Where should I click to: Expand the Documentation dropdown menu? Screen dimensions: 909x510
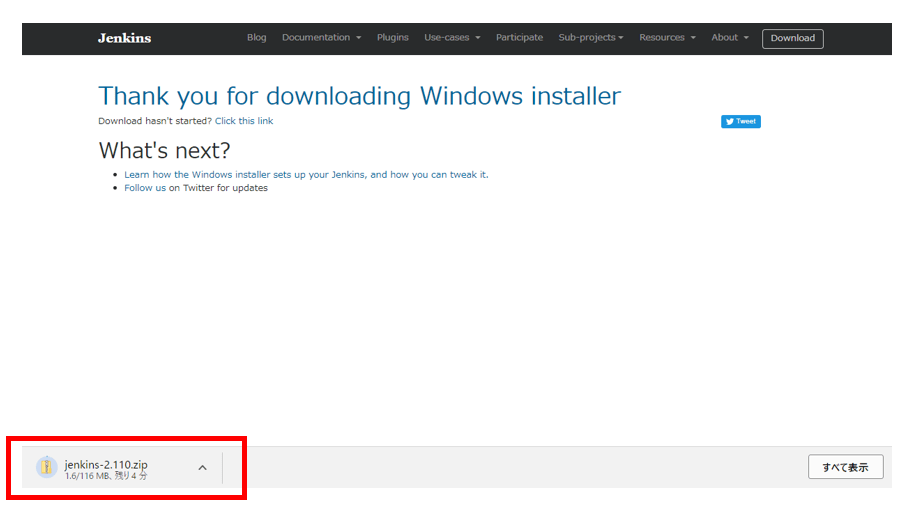tap(322, 38)
